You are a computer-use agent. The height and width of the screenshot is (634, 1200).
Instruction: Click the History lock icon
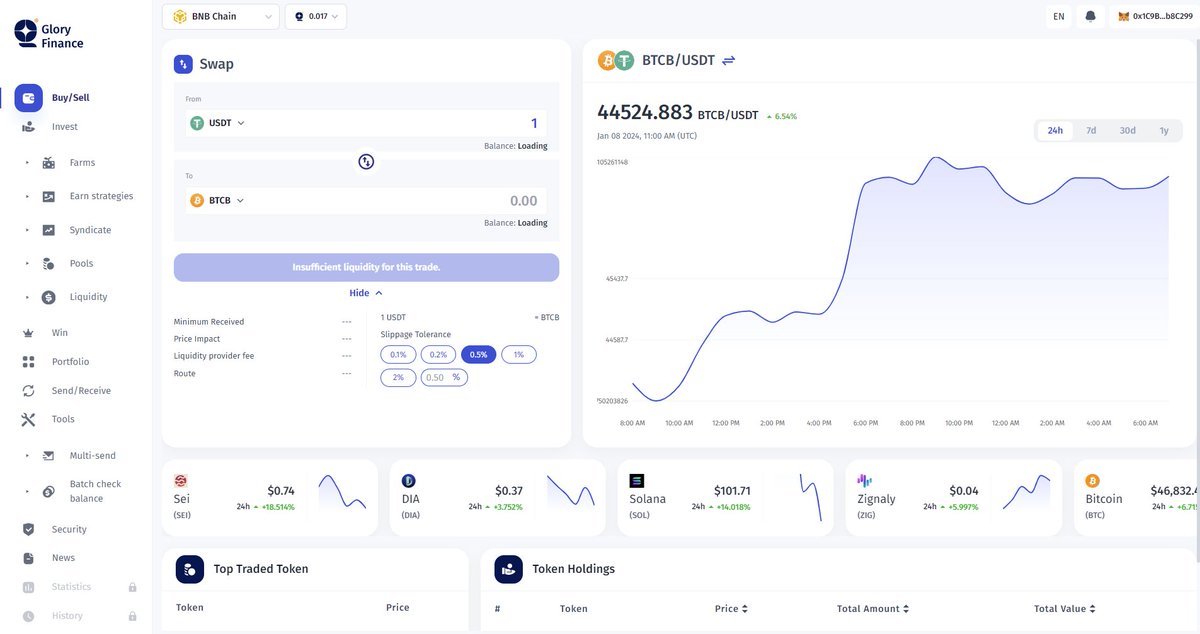132,616
